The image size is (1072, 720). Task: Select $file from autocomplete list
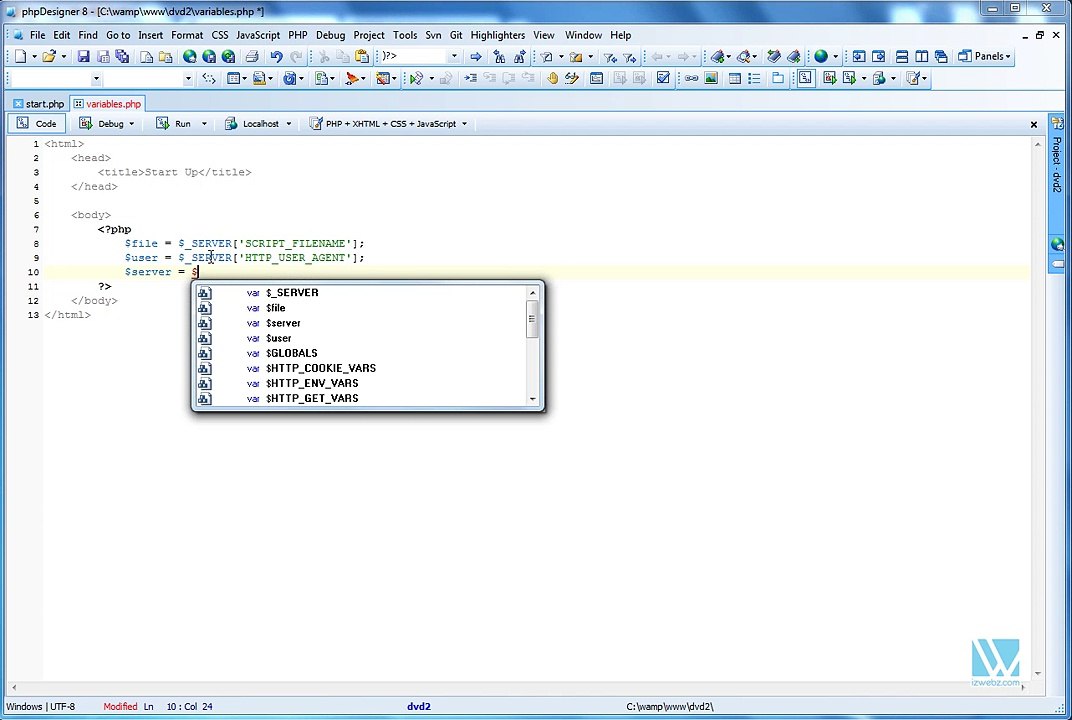[362, 308]
